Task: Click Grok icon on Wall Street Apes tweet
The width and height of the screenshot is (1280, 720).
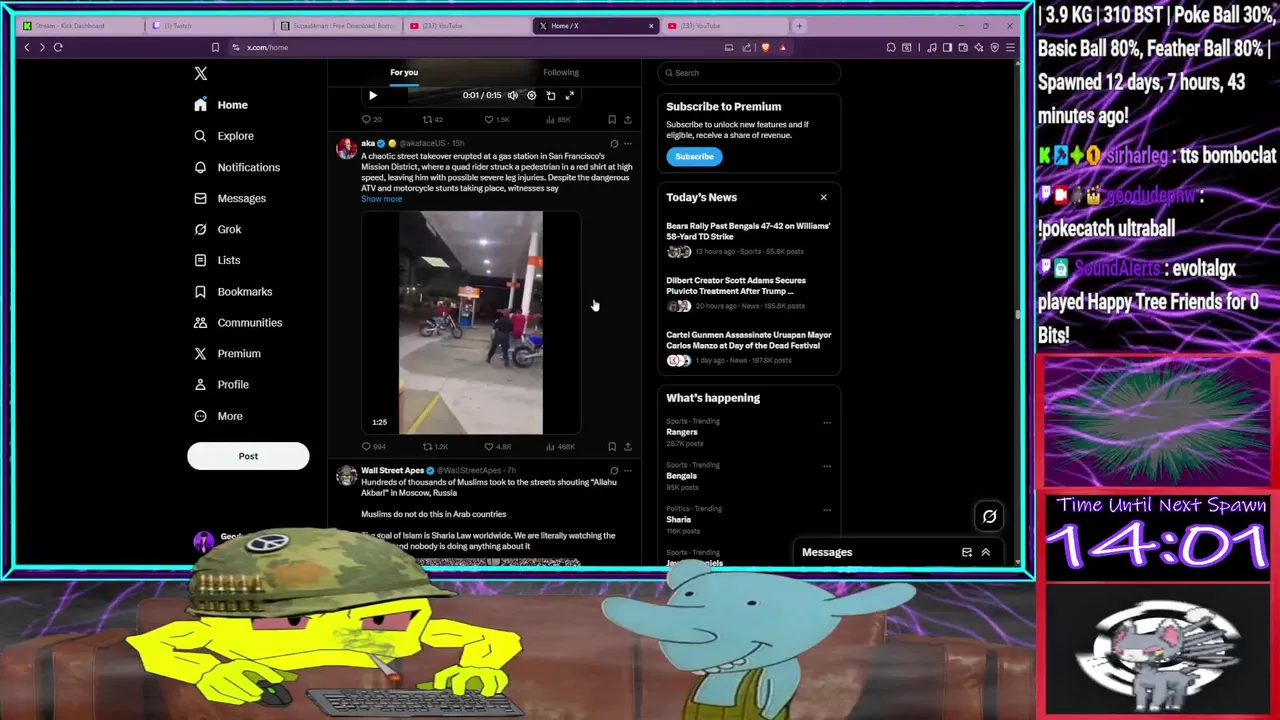Action: [x=614, y=470]
